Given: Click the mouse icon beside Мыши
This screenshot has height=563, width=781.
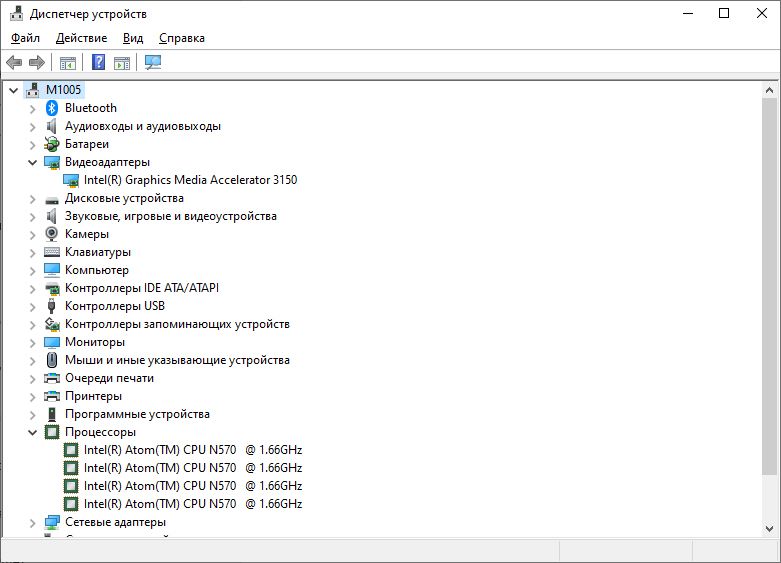Looking at the screenshot, I should click(x=52, y=360).
